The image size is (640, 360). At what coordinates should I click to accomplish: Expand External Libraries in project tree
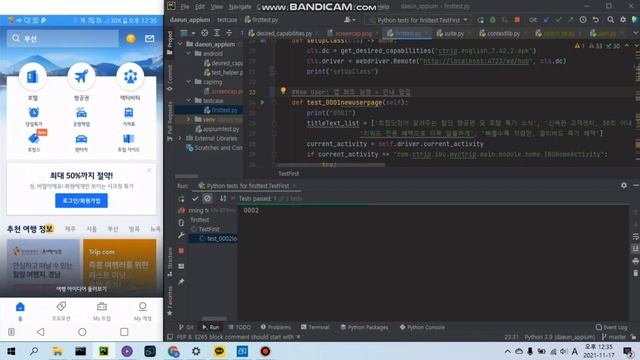click(180, 138)
